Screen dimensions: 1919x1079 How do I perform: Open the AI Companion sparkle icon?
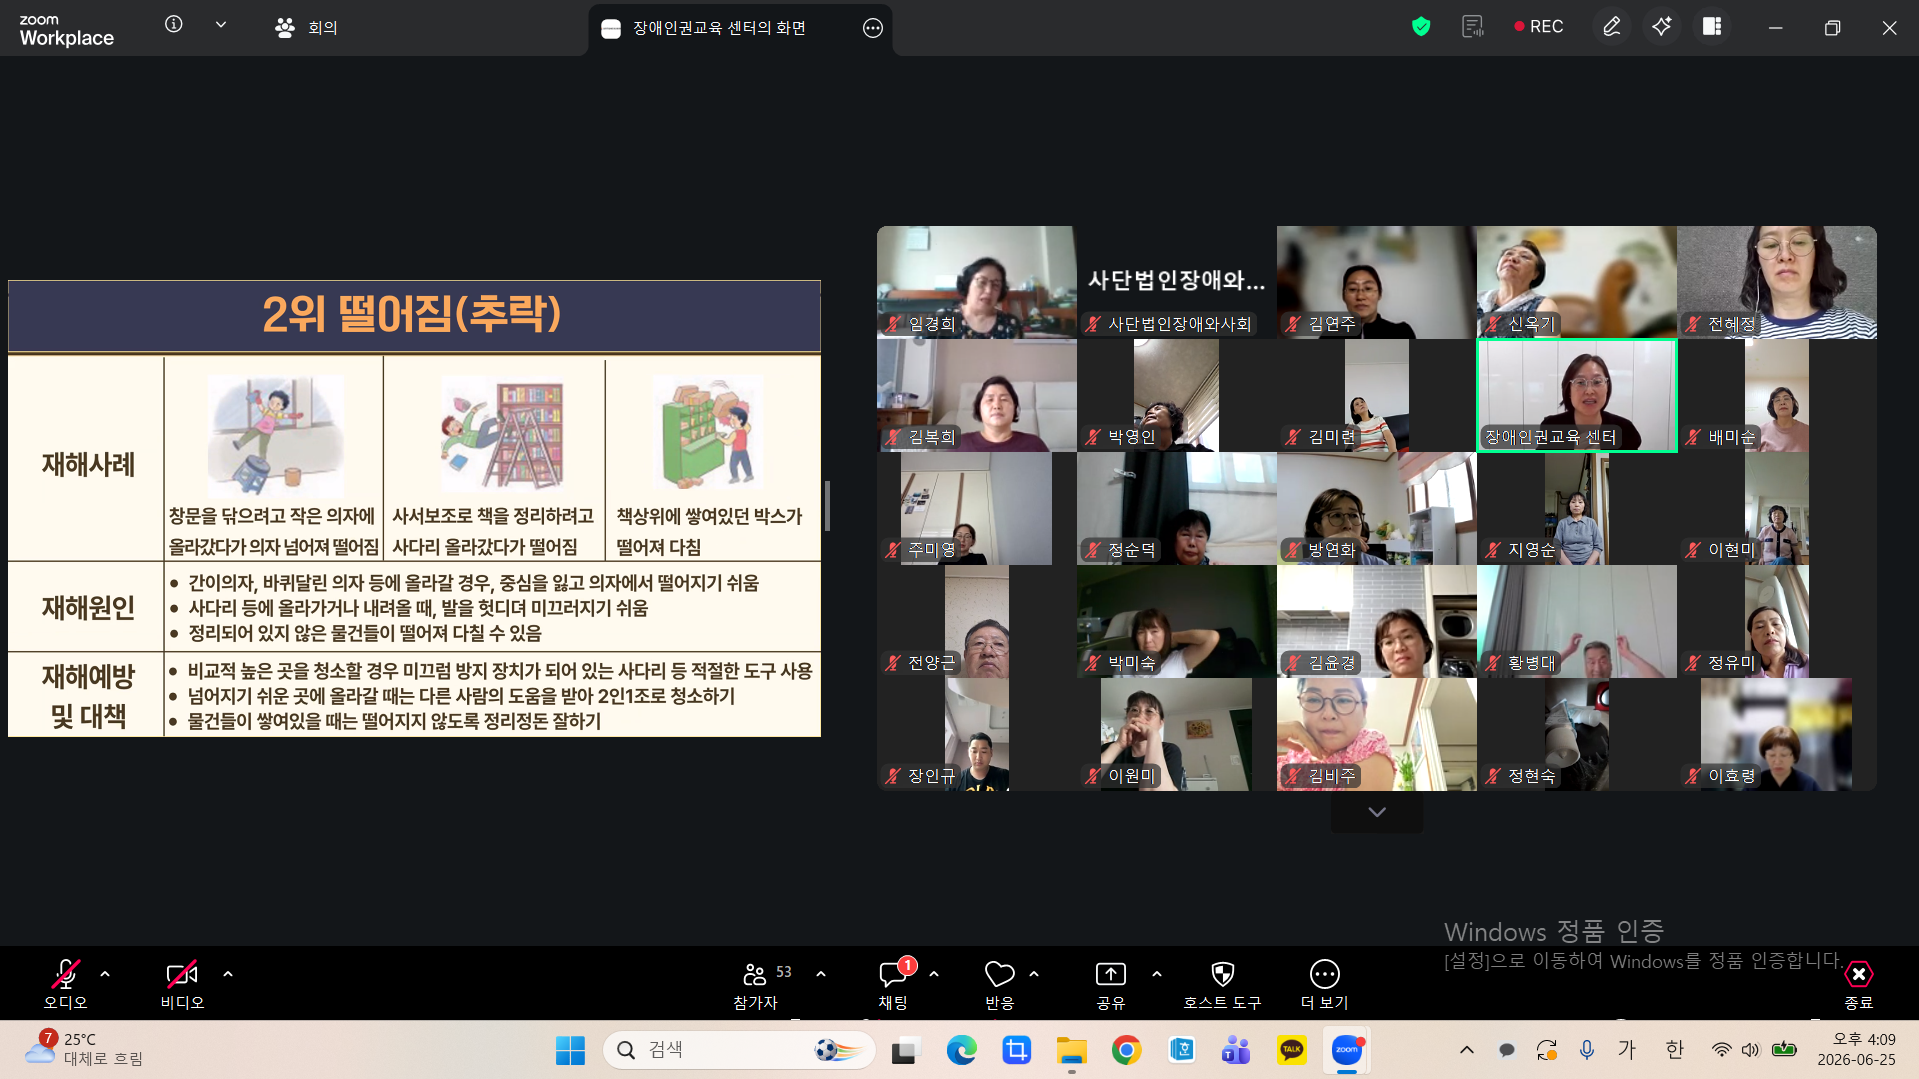coord(1662,27)
